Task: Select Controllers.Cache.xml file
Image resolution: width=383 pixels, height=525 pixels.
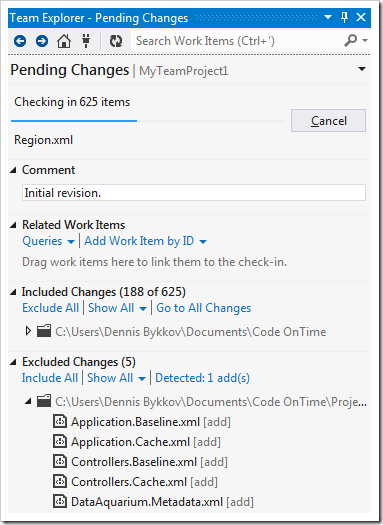Action: click(144, 482)
